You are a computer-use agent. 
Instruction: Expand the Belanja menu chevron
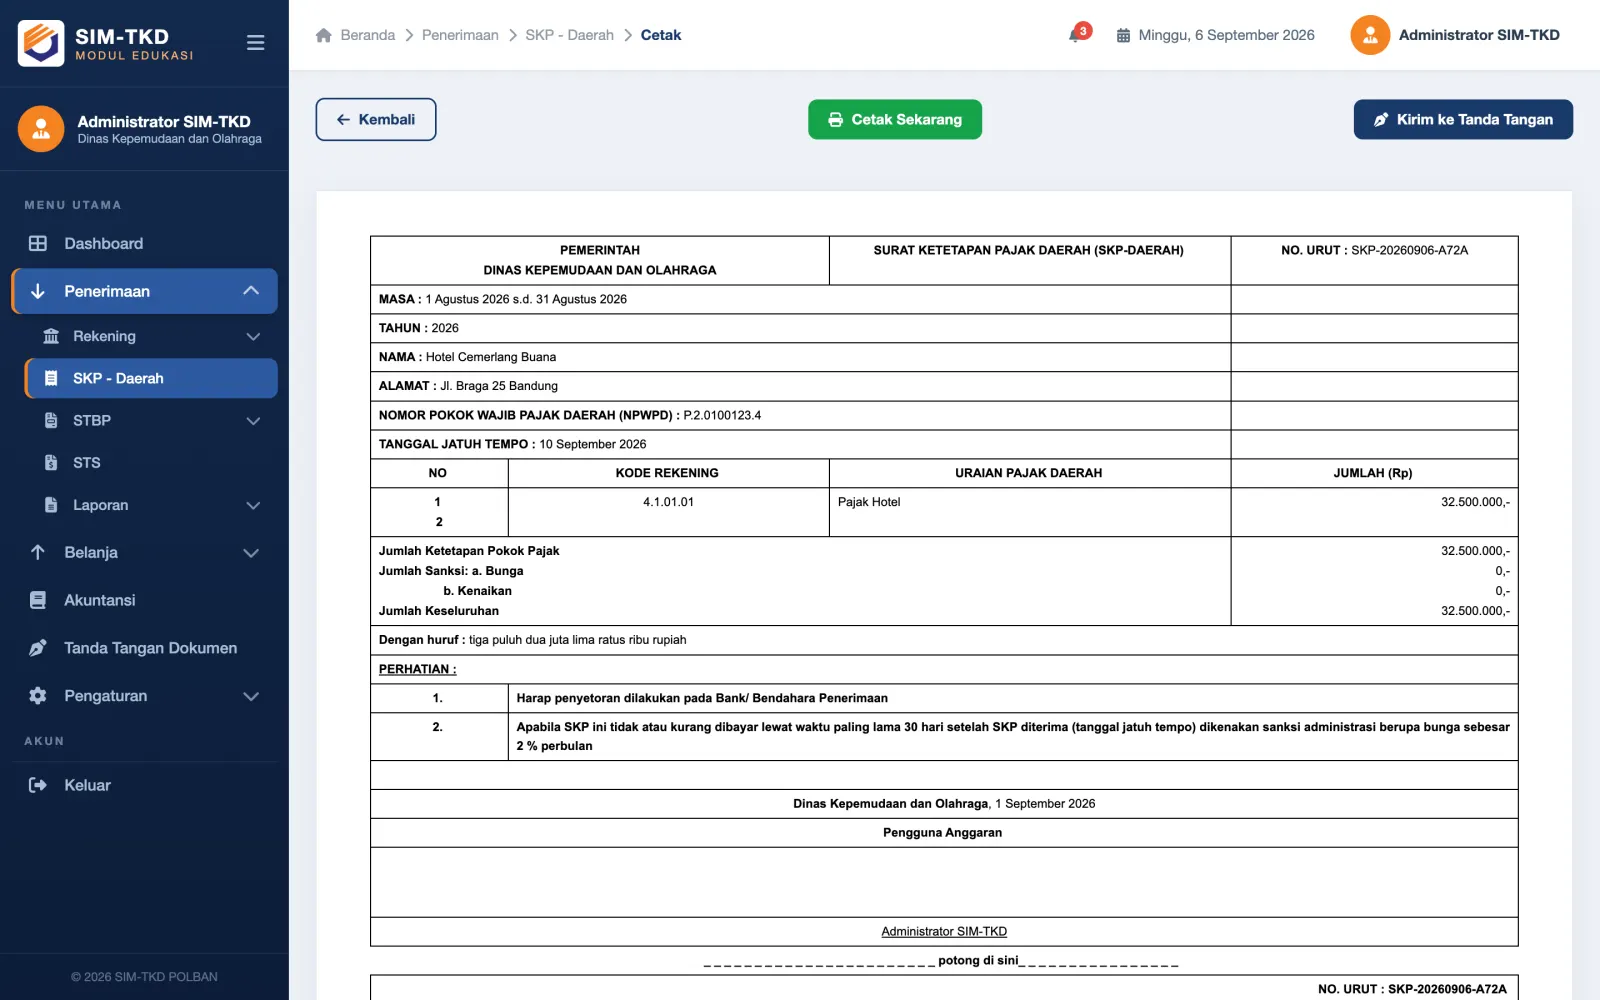pyautogui.click(x=251, y=553)
